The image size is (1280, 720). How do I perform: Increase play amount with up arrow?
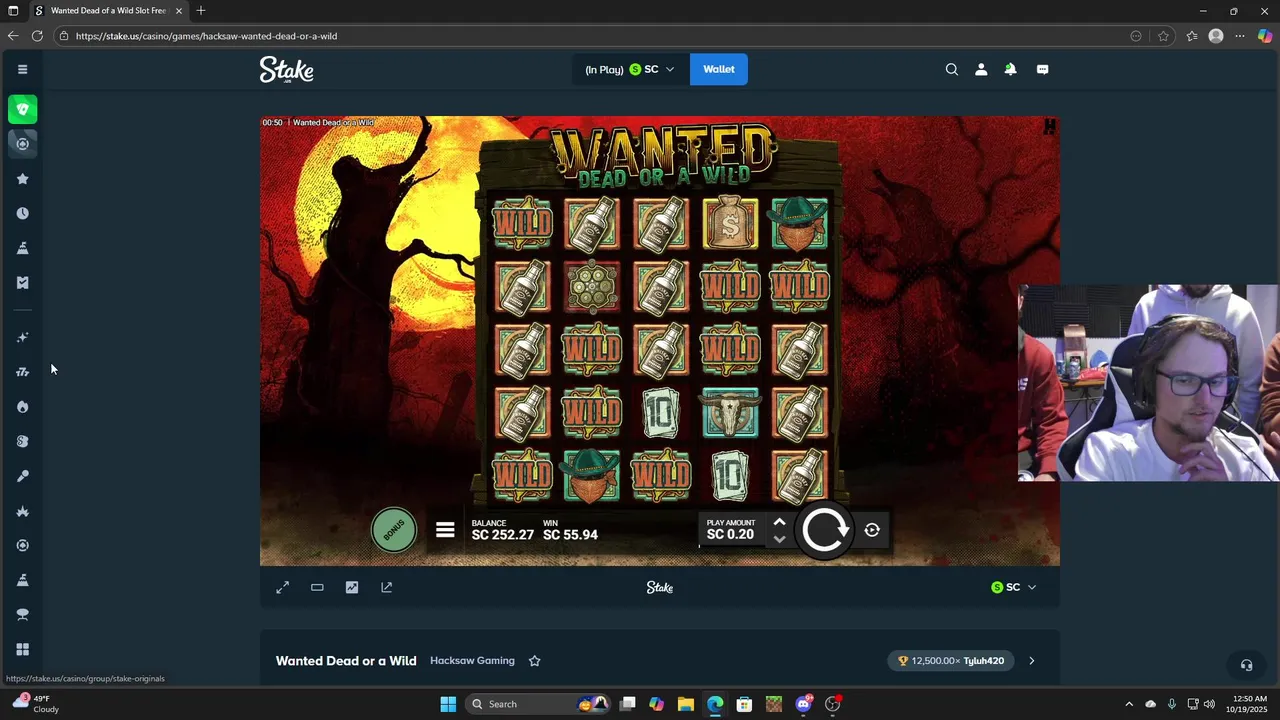pyautogui.click(x=779, y=522)
